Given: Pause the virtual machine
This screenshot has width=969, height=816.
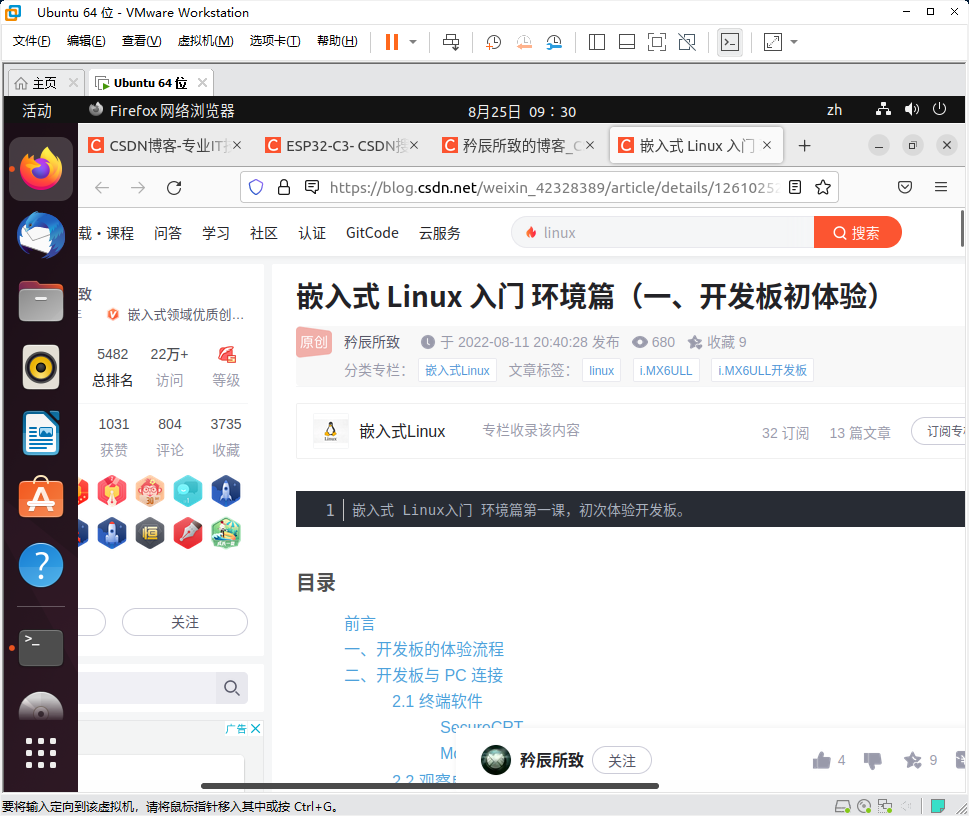Looking at the screenshot, I should [x=392, y=42].
